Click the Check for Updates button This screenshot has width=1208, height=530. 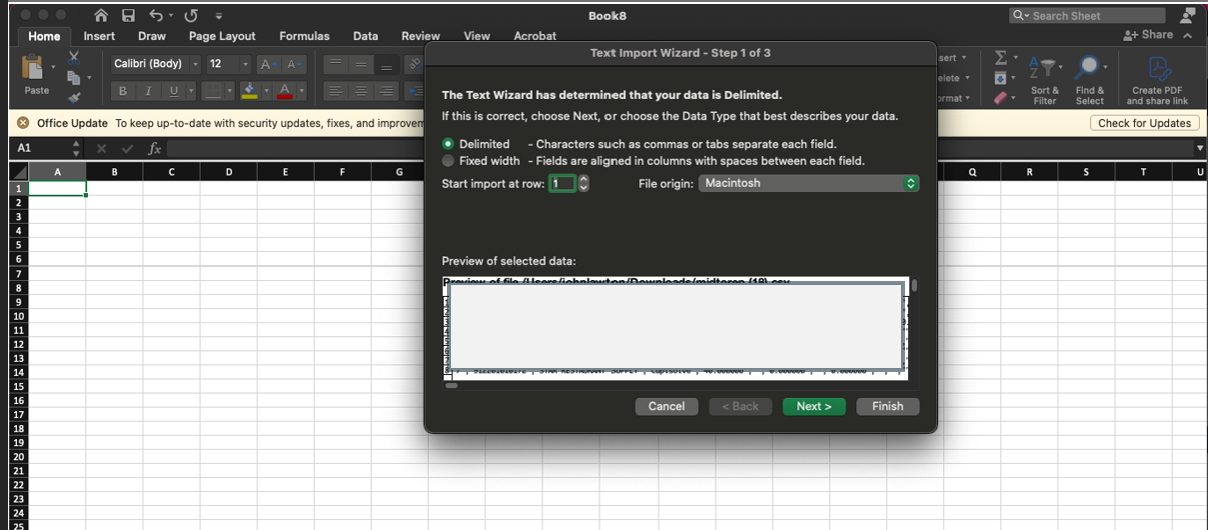pos(1144,123)
